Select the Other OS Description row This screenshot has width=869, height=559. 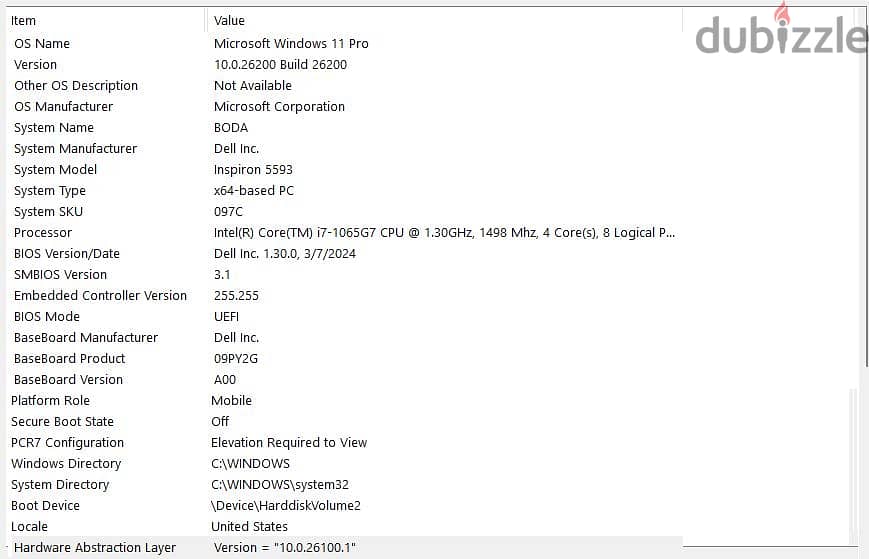pyautogui.click(x=76, y=86)
